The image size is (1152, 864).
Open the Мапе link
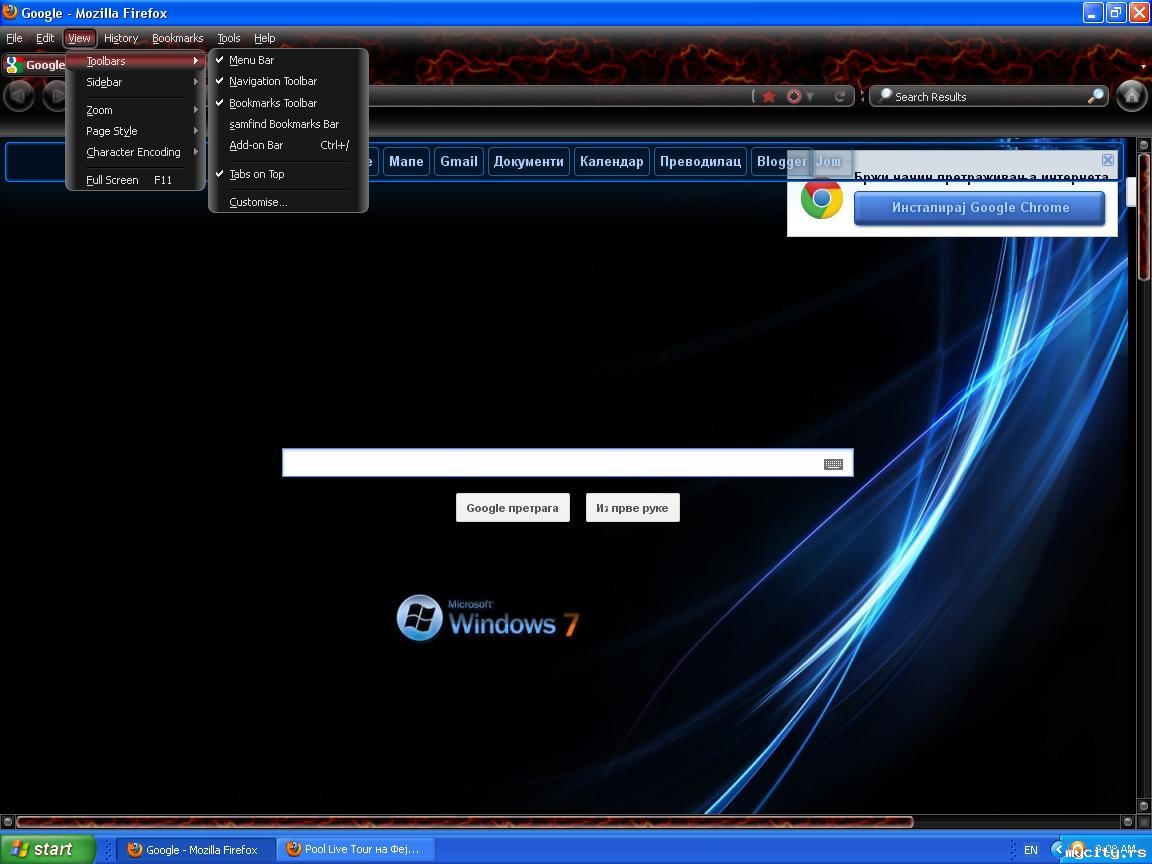[x=406, y=162]
